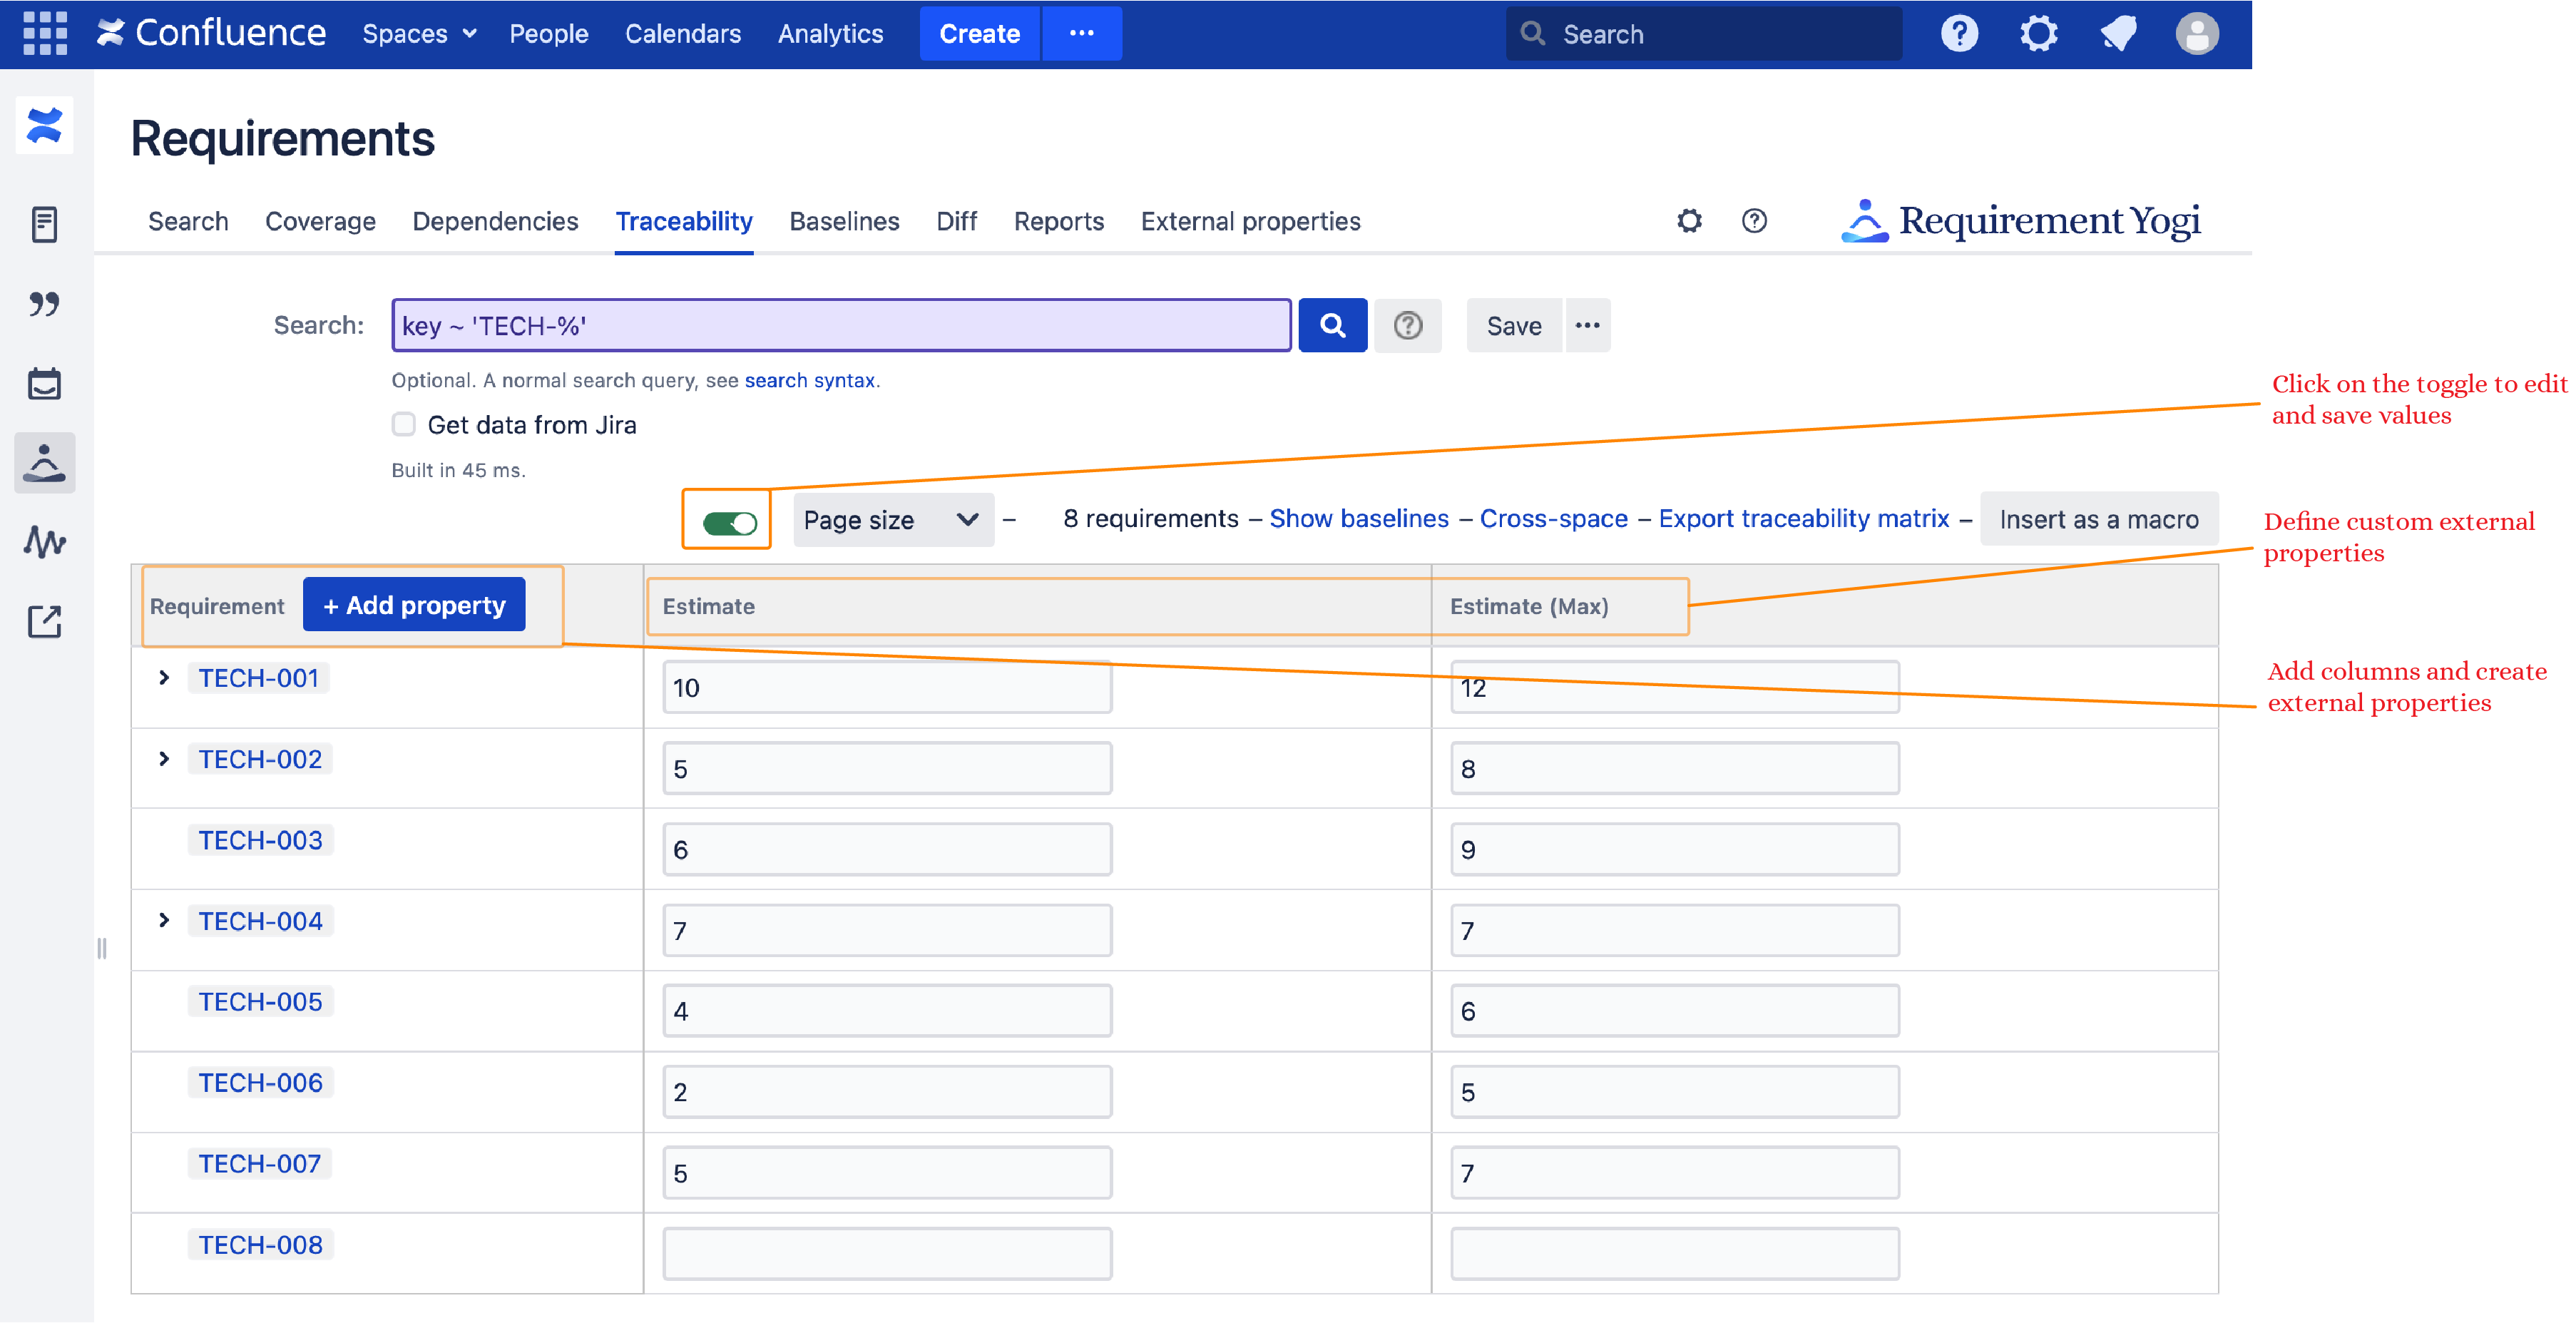Open the calendar icon in sidebar
The height and width of the screenshot is (1323, 2576).
(44, 383)
